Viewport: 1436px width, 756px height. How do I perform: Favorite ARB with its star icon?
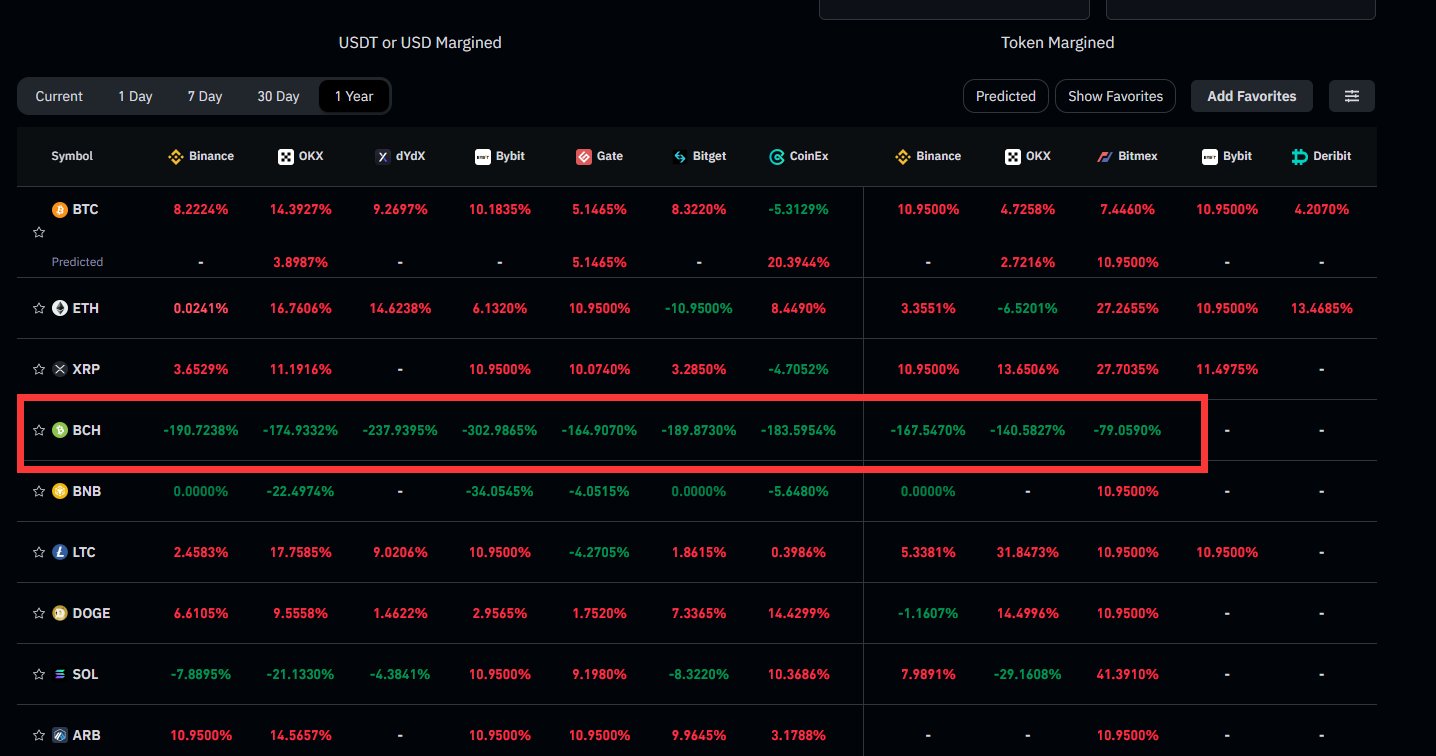(39, 735)
